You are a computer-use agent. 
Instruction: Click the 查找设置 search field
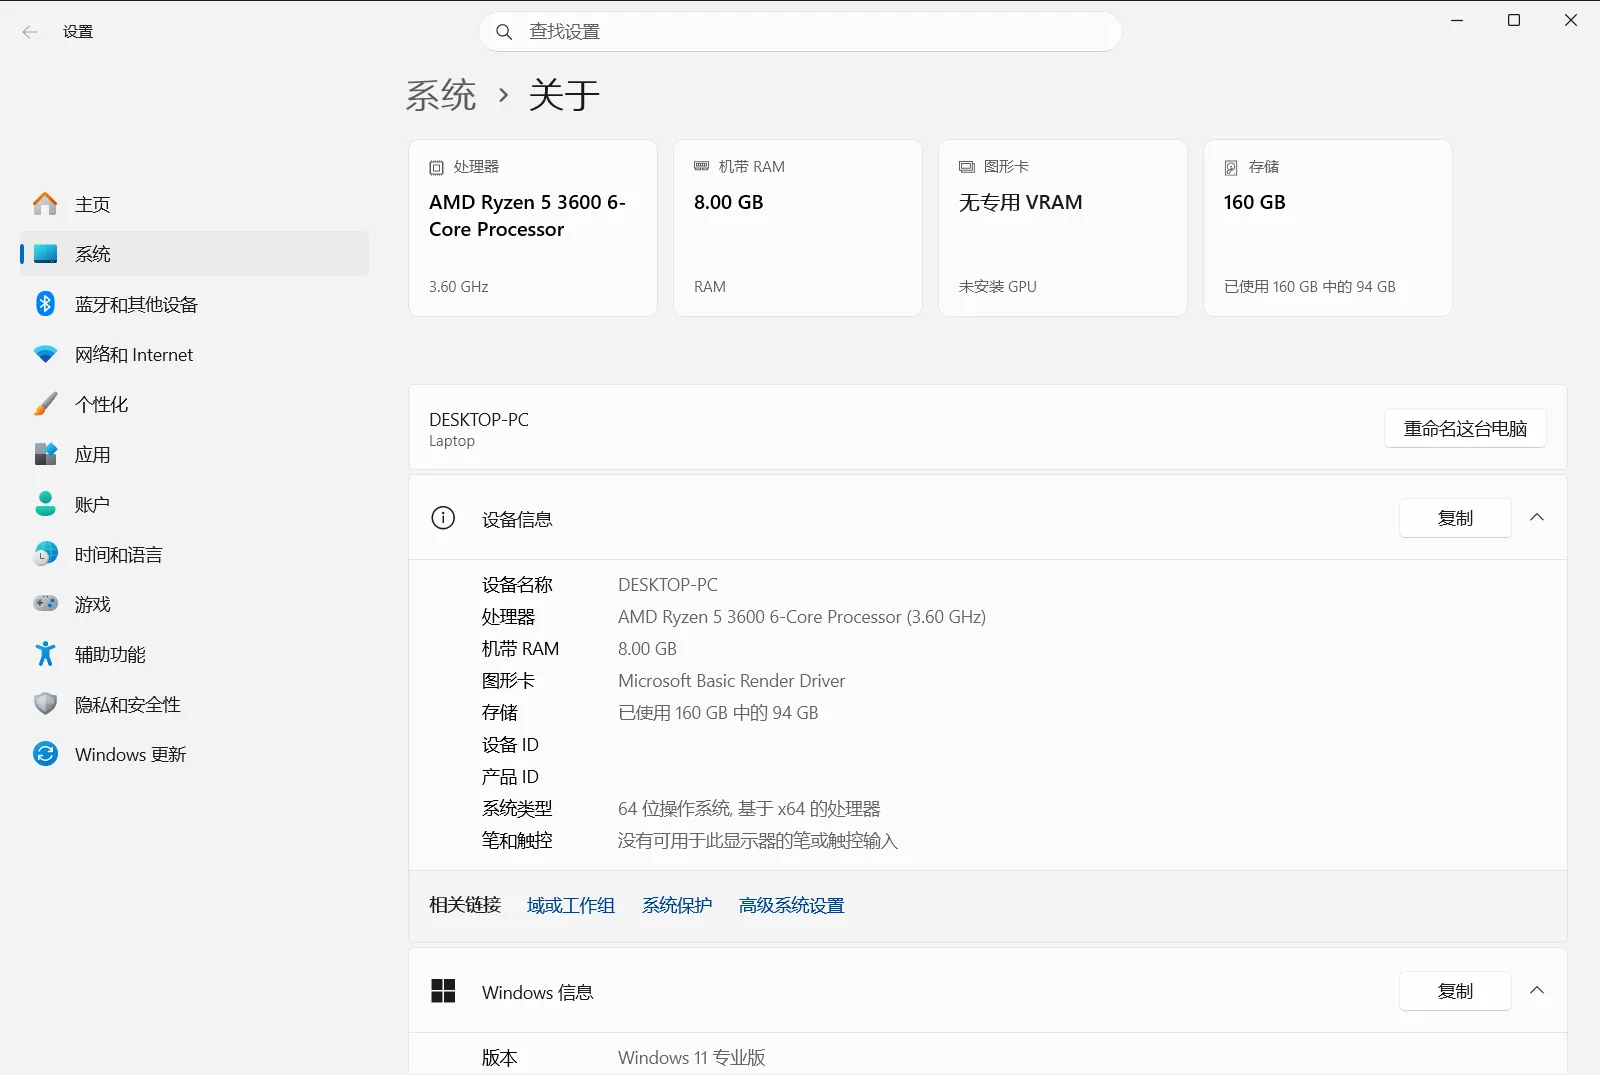tap(800, 32)
